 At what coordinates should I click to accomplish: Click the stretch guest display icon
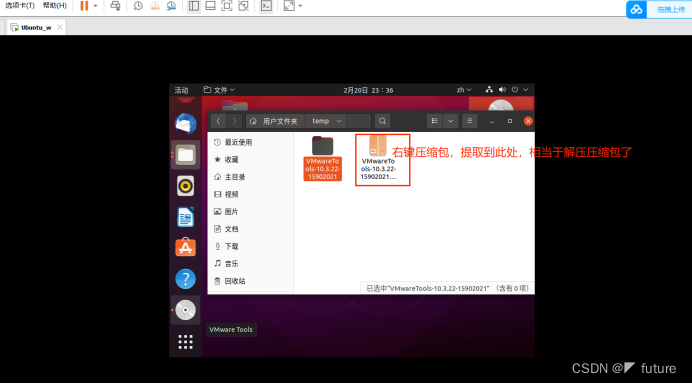point(289,6)
